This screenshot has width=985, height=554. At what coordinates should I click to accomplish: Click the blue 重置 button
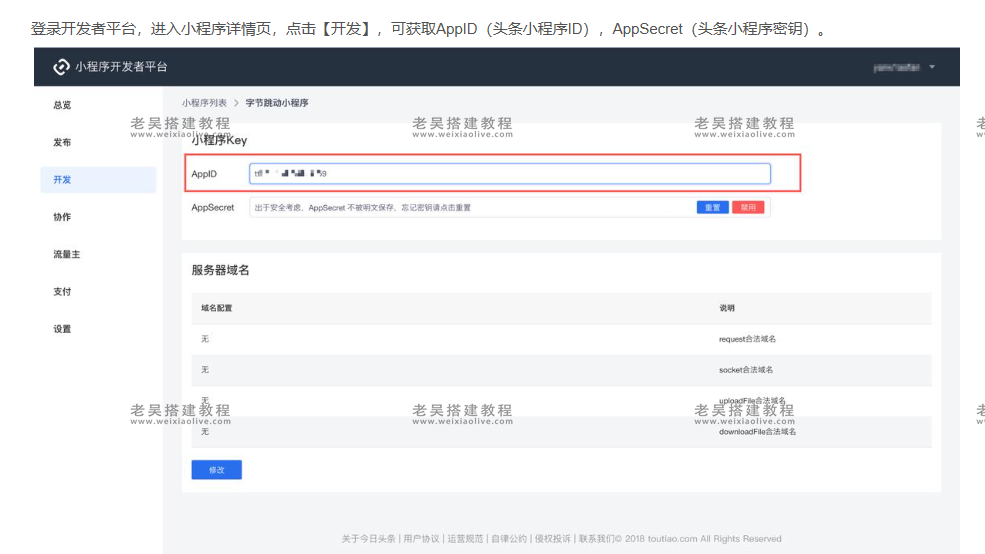click(712, 207)
